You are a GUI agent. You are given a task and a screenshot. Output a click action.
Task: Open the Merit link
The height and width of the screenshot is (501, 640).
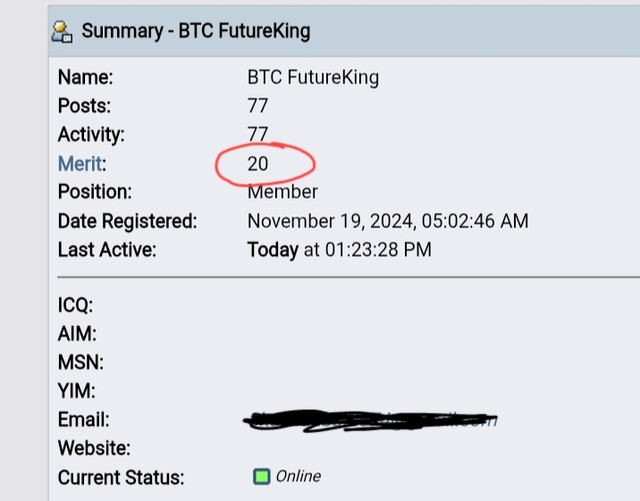tap(80, 164)
